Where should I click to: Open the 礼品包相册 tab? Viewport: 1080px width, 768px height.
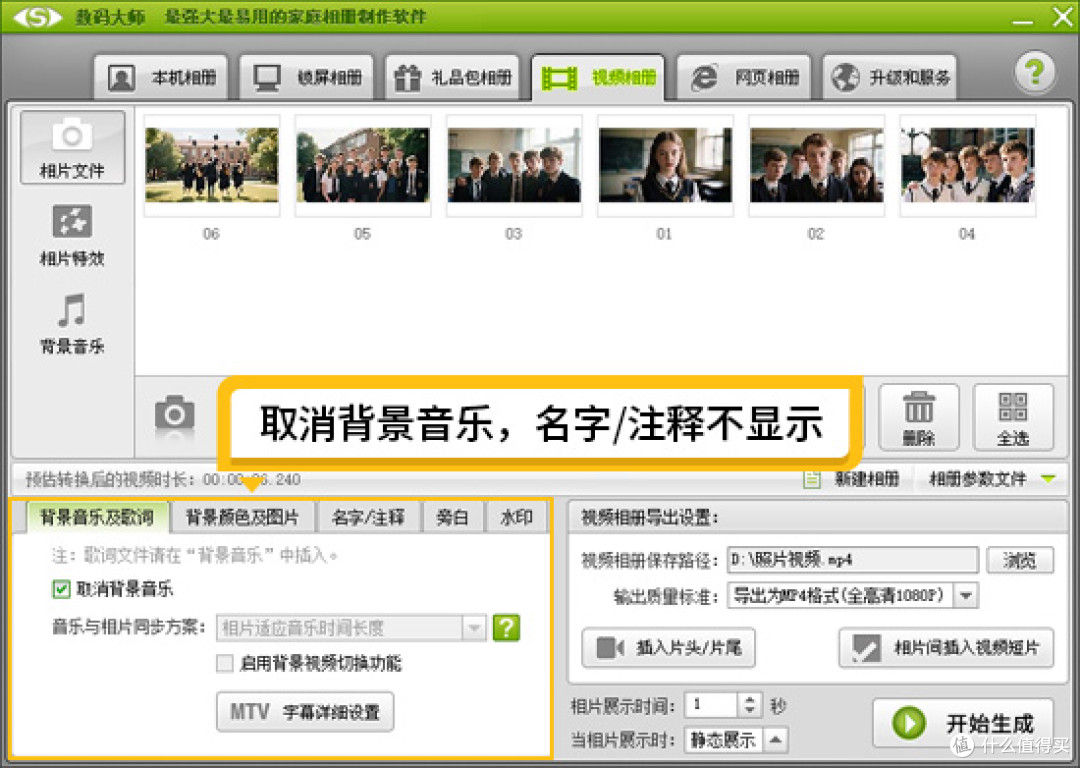tap(453, 77)
